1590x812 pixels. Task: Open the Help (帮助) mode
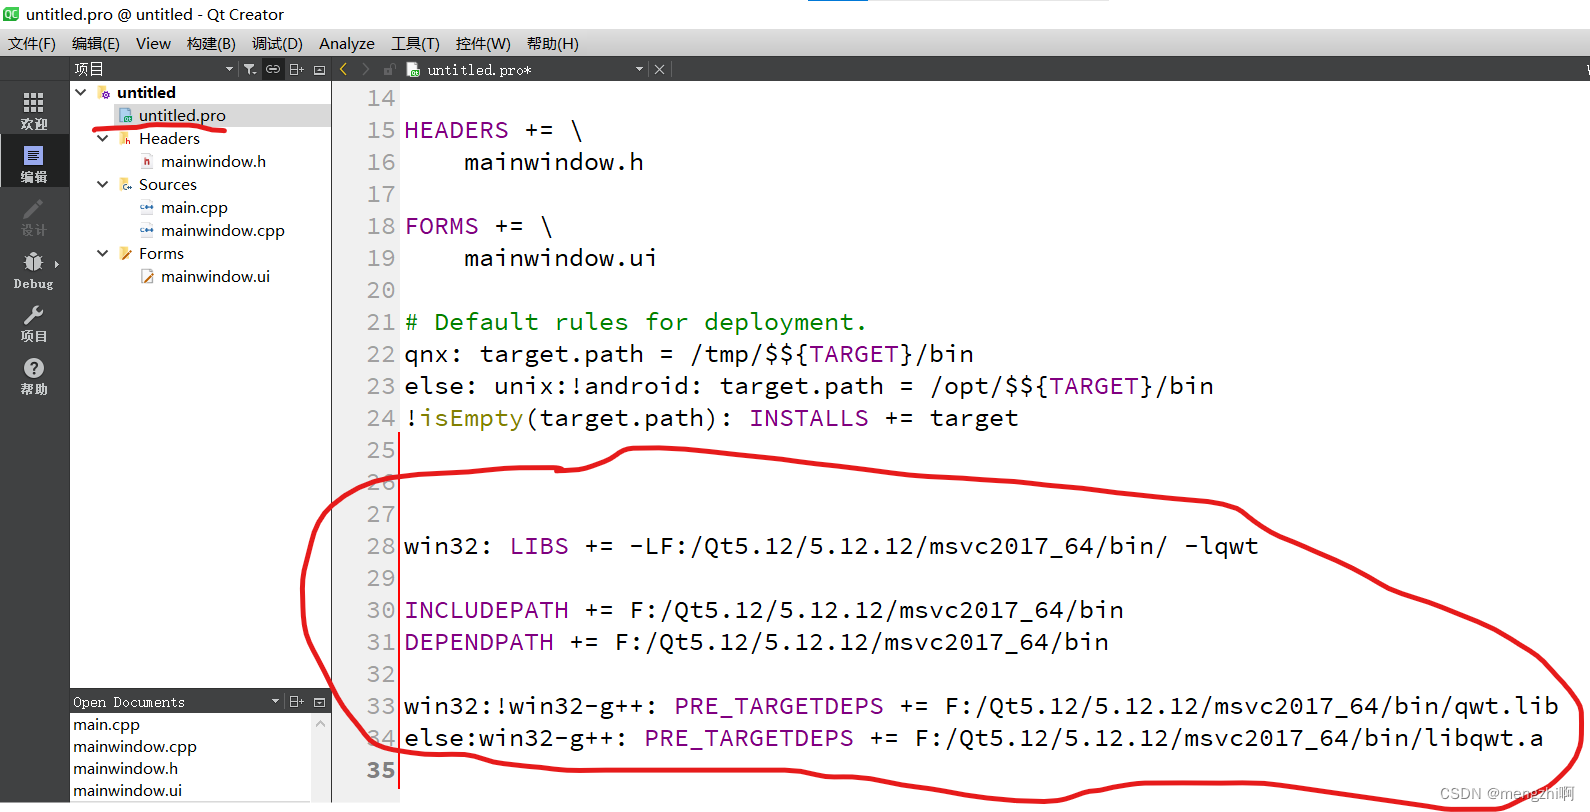click(x=34, y=376)
